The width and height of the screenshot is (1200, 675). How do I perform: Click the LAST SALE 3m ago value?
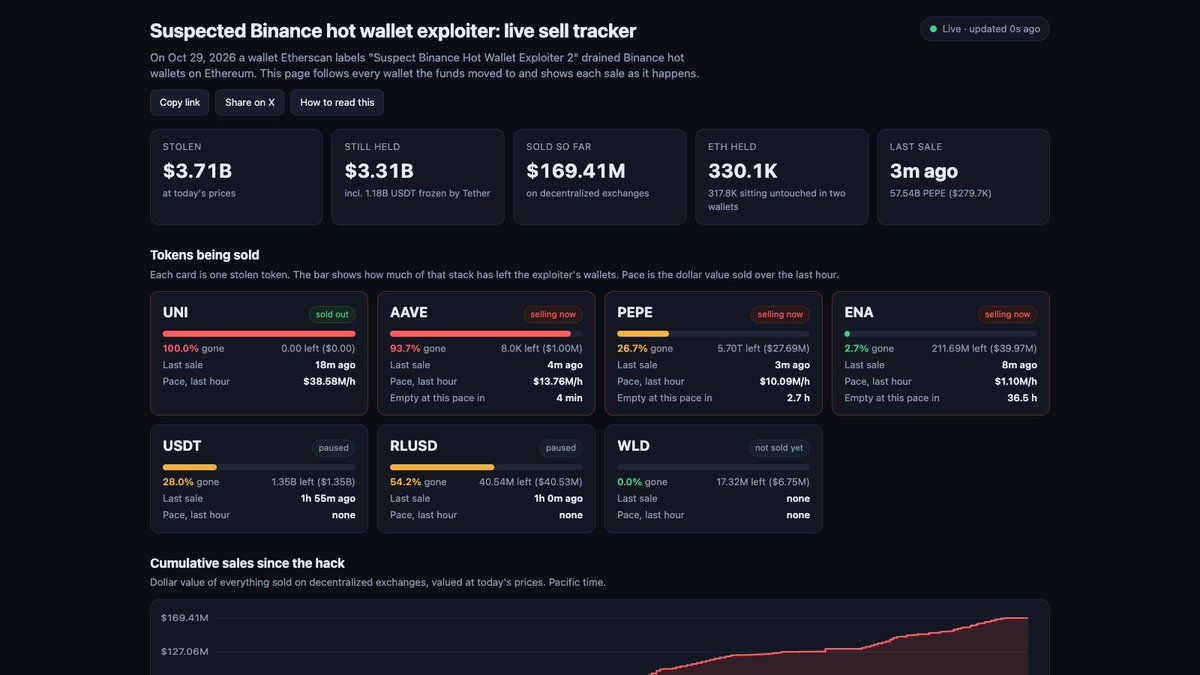click(x=924, y=171)
